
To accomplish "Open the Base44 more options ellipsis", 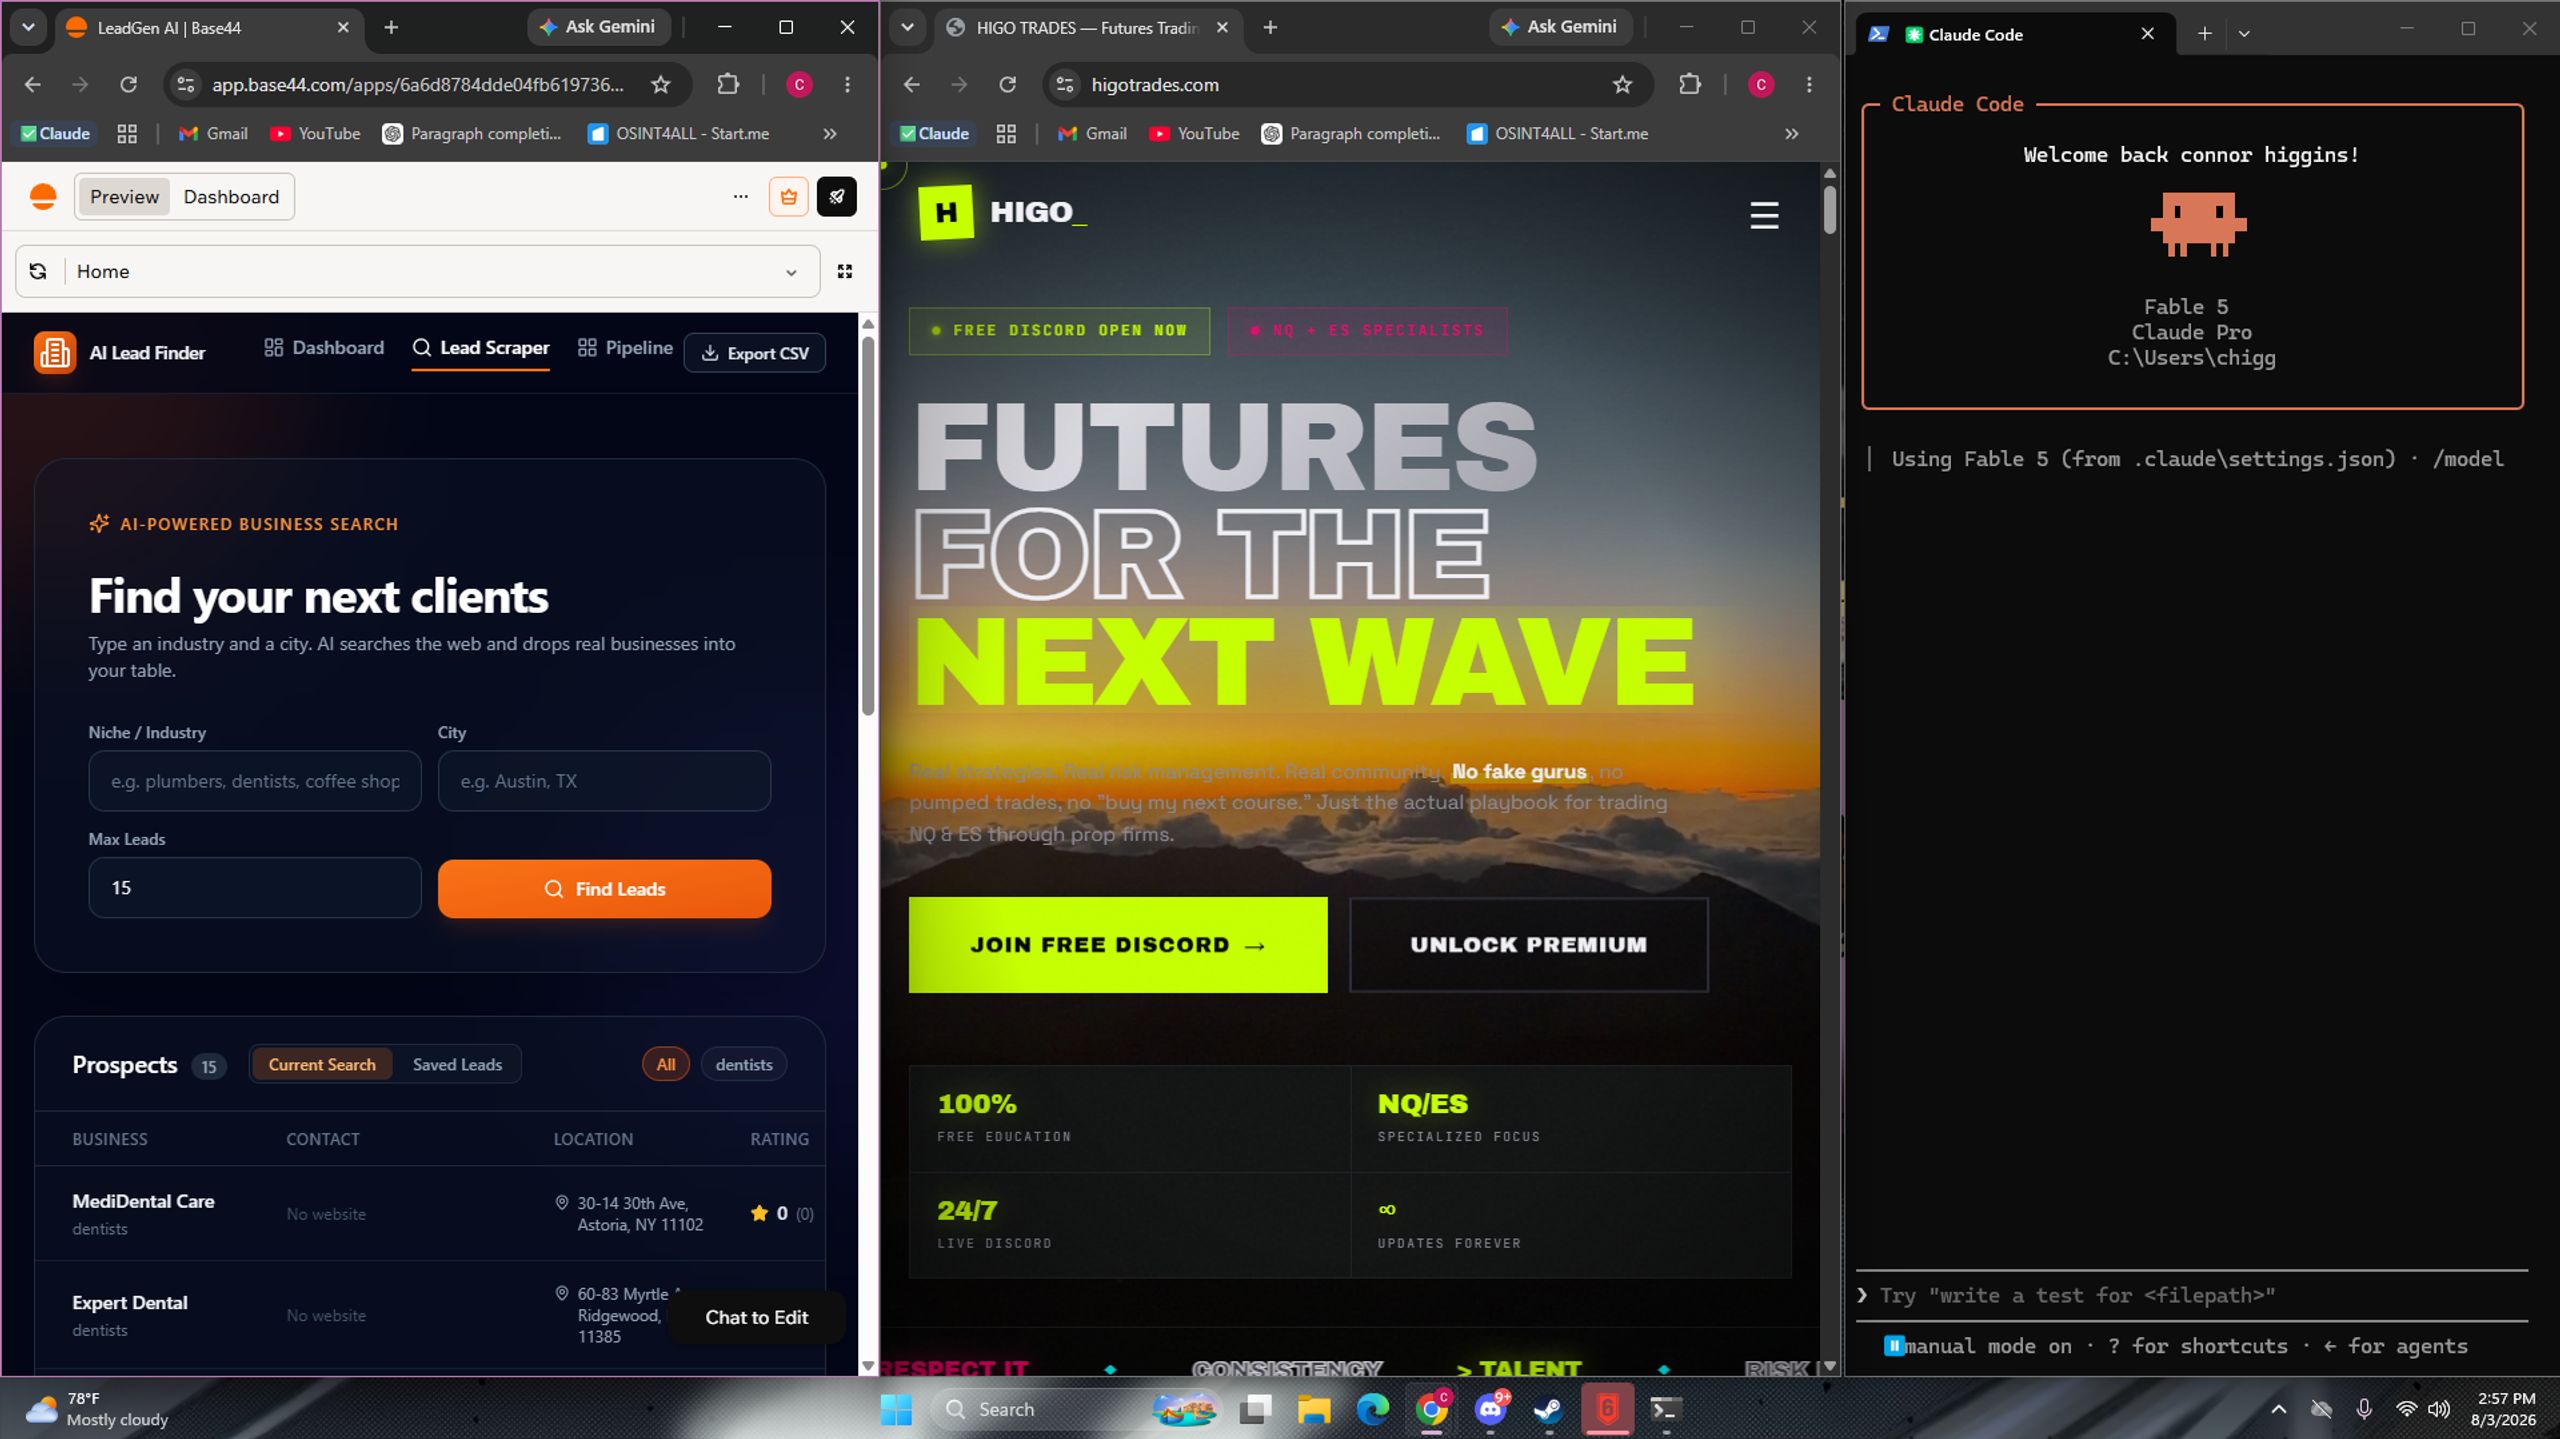I will (x=740, y=197).
